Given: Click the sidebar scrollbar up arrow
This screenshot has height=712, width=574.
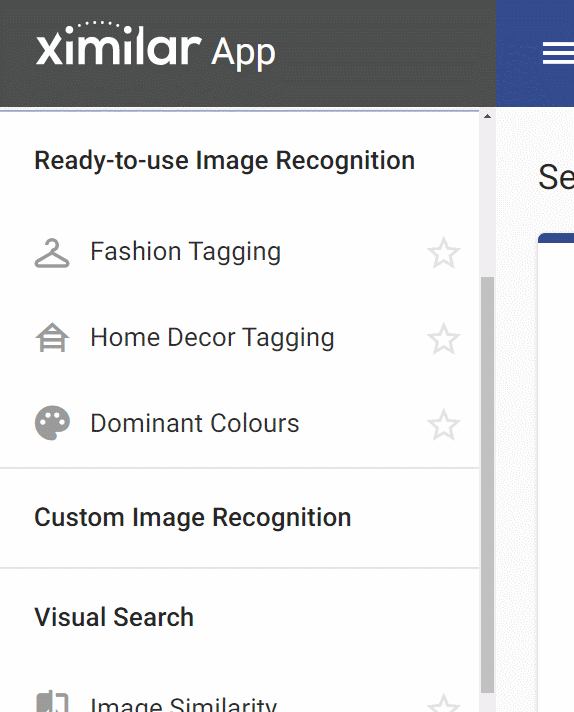Looking at the screenshot, I should tap(487, 117).
